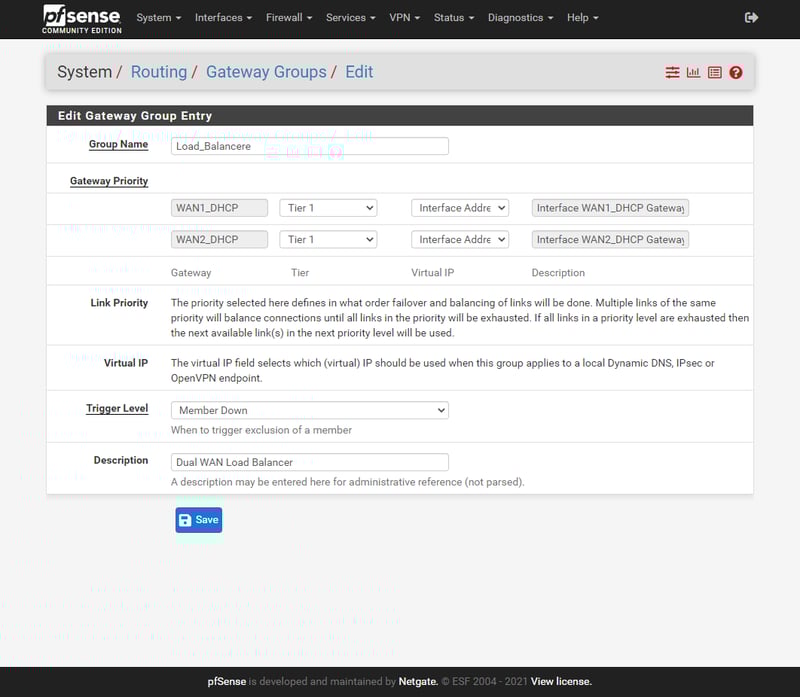
Task: Open the Interfaces menu
Action: click(x=223, y=18)
